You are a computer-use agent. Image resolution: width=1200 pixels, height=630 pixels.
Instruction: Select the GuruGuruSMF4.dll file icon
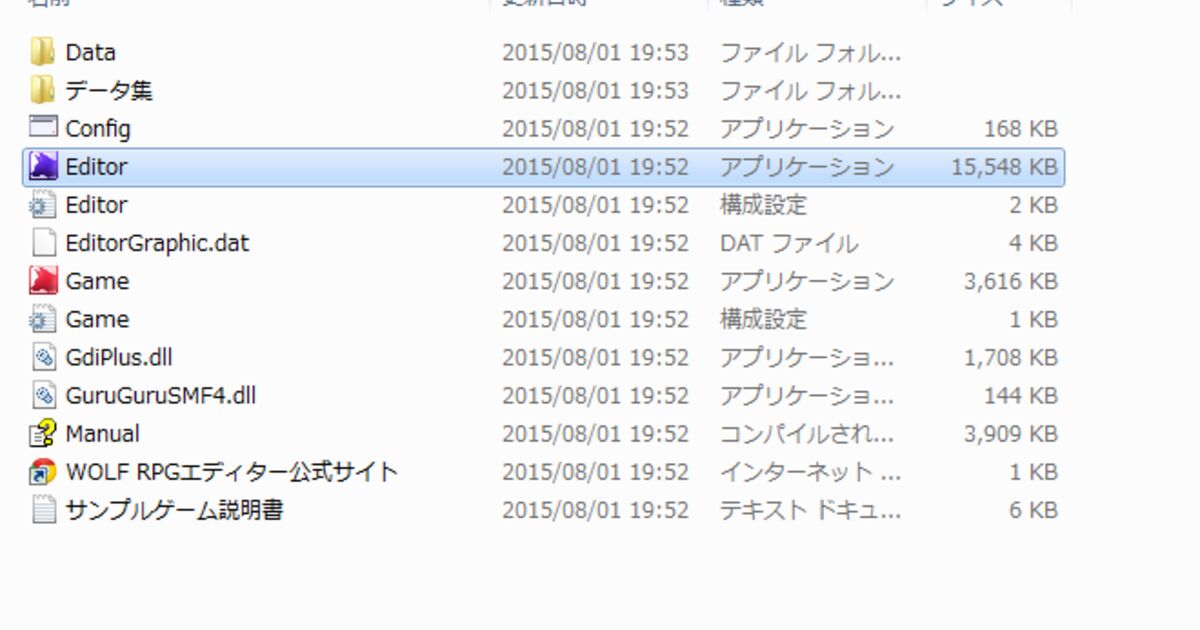43,395
